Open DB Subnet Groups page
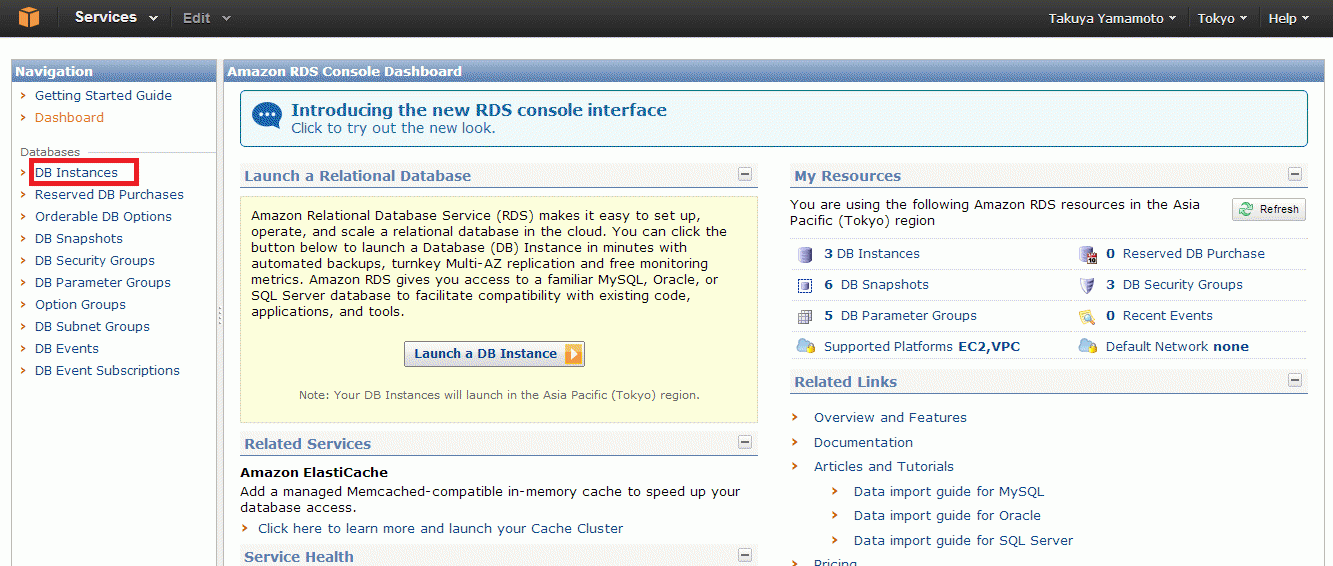The height and width of the screenshot is (566, 1333). pos(92,327)
